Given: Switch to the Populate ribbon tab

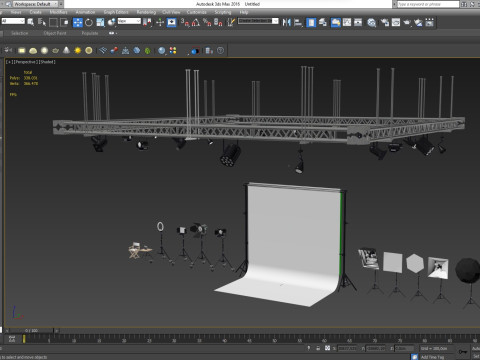Looking at the screenshot, I should (90, 33).
